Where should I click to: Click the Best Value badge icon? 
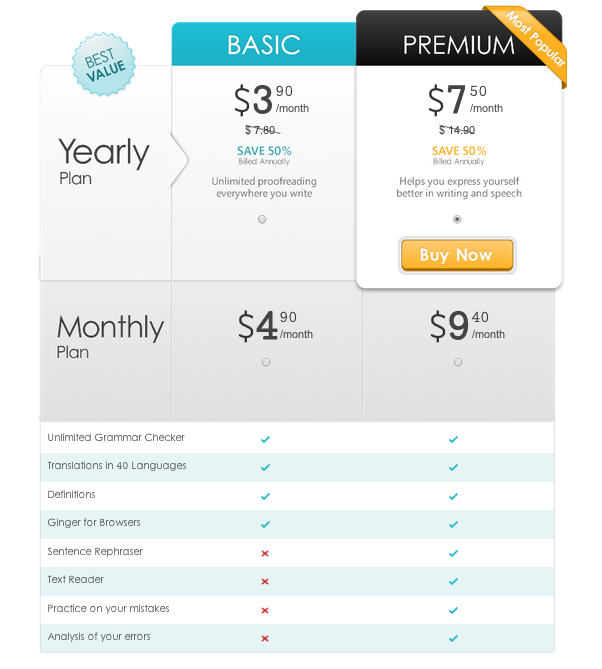(104, 64)
